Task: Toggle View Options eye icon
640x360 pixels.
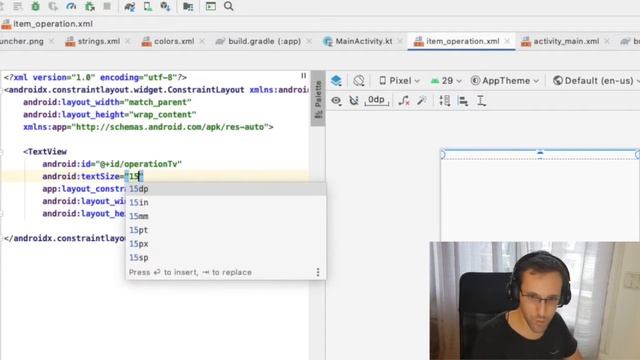Action: click(x=336, y=100)
